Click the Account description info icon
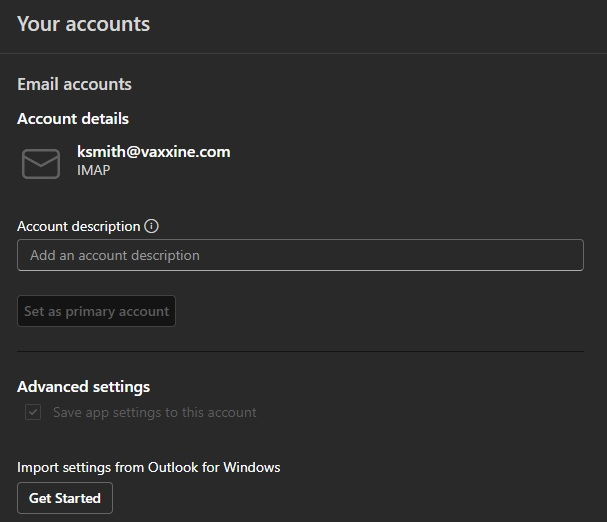Screen dimensions: 607x522 pyautogui.click(x=152, y=227)
